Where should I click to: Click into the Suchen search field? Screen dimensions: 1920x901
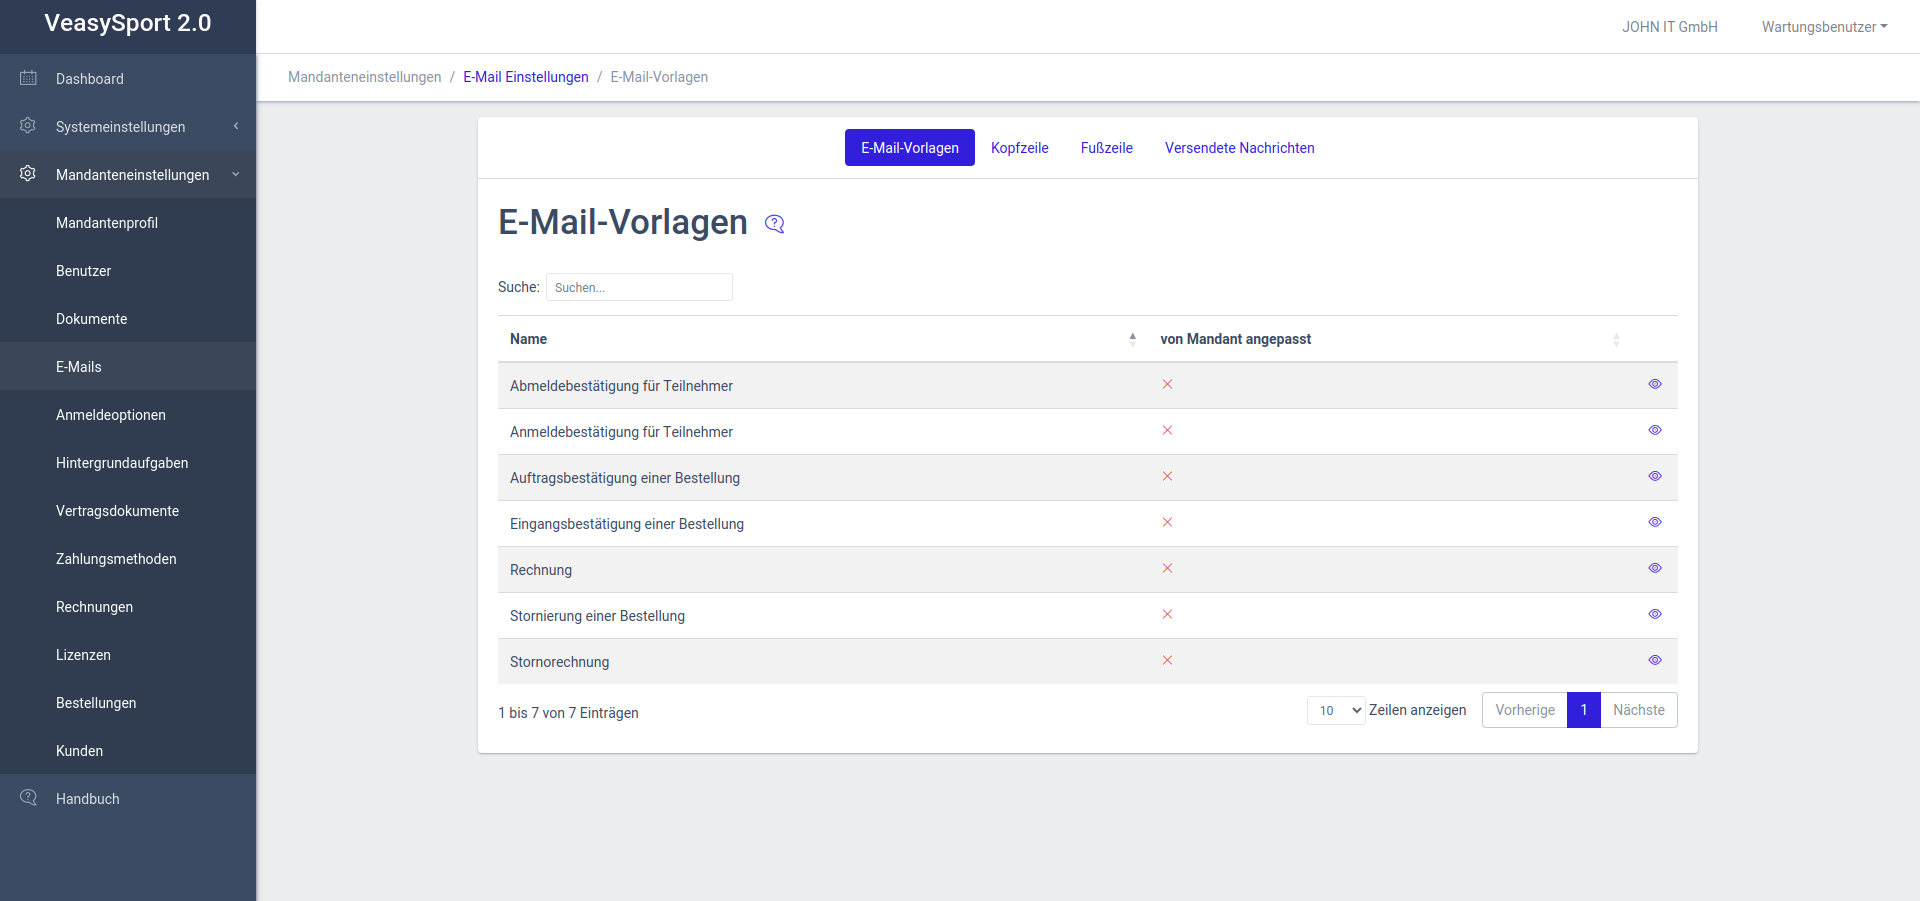(x=639, y=287)
